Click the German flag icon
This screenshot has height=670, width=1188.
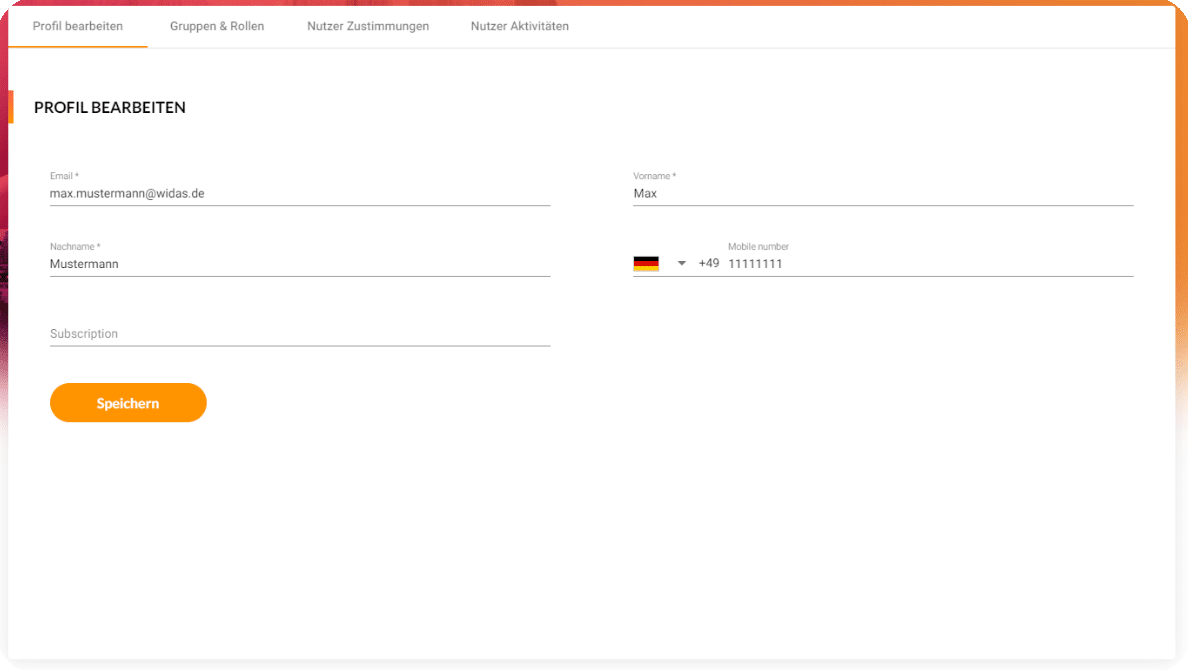tap(646, 264)
